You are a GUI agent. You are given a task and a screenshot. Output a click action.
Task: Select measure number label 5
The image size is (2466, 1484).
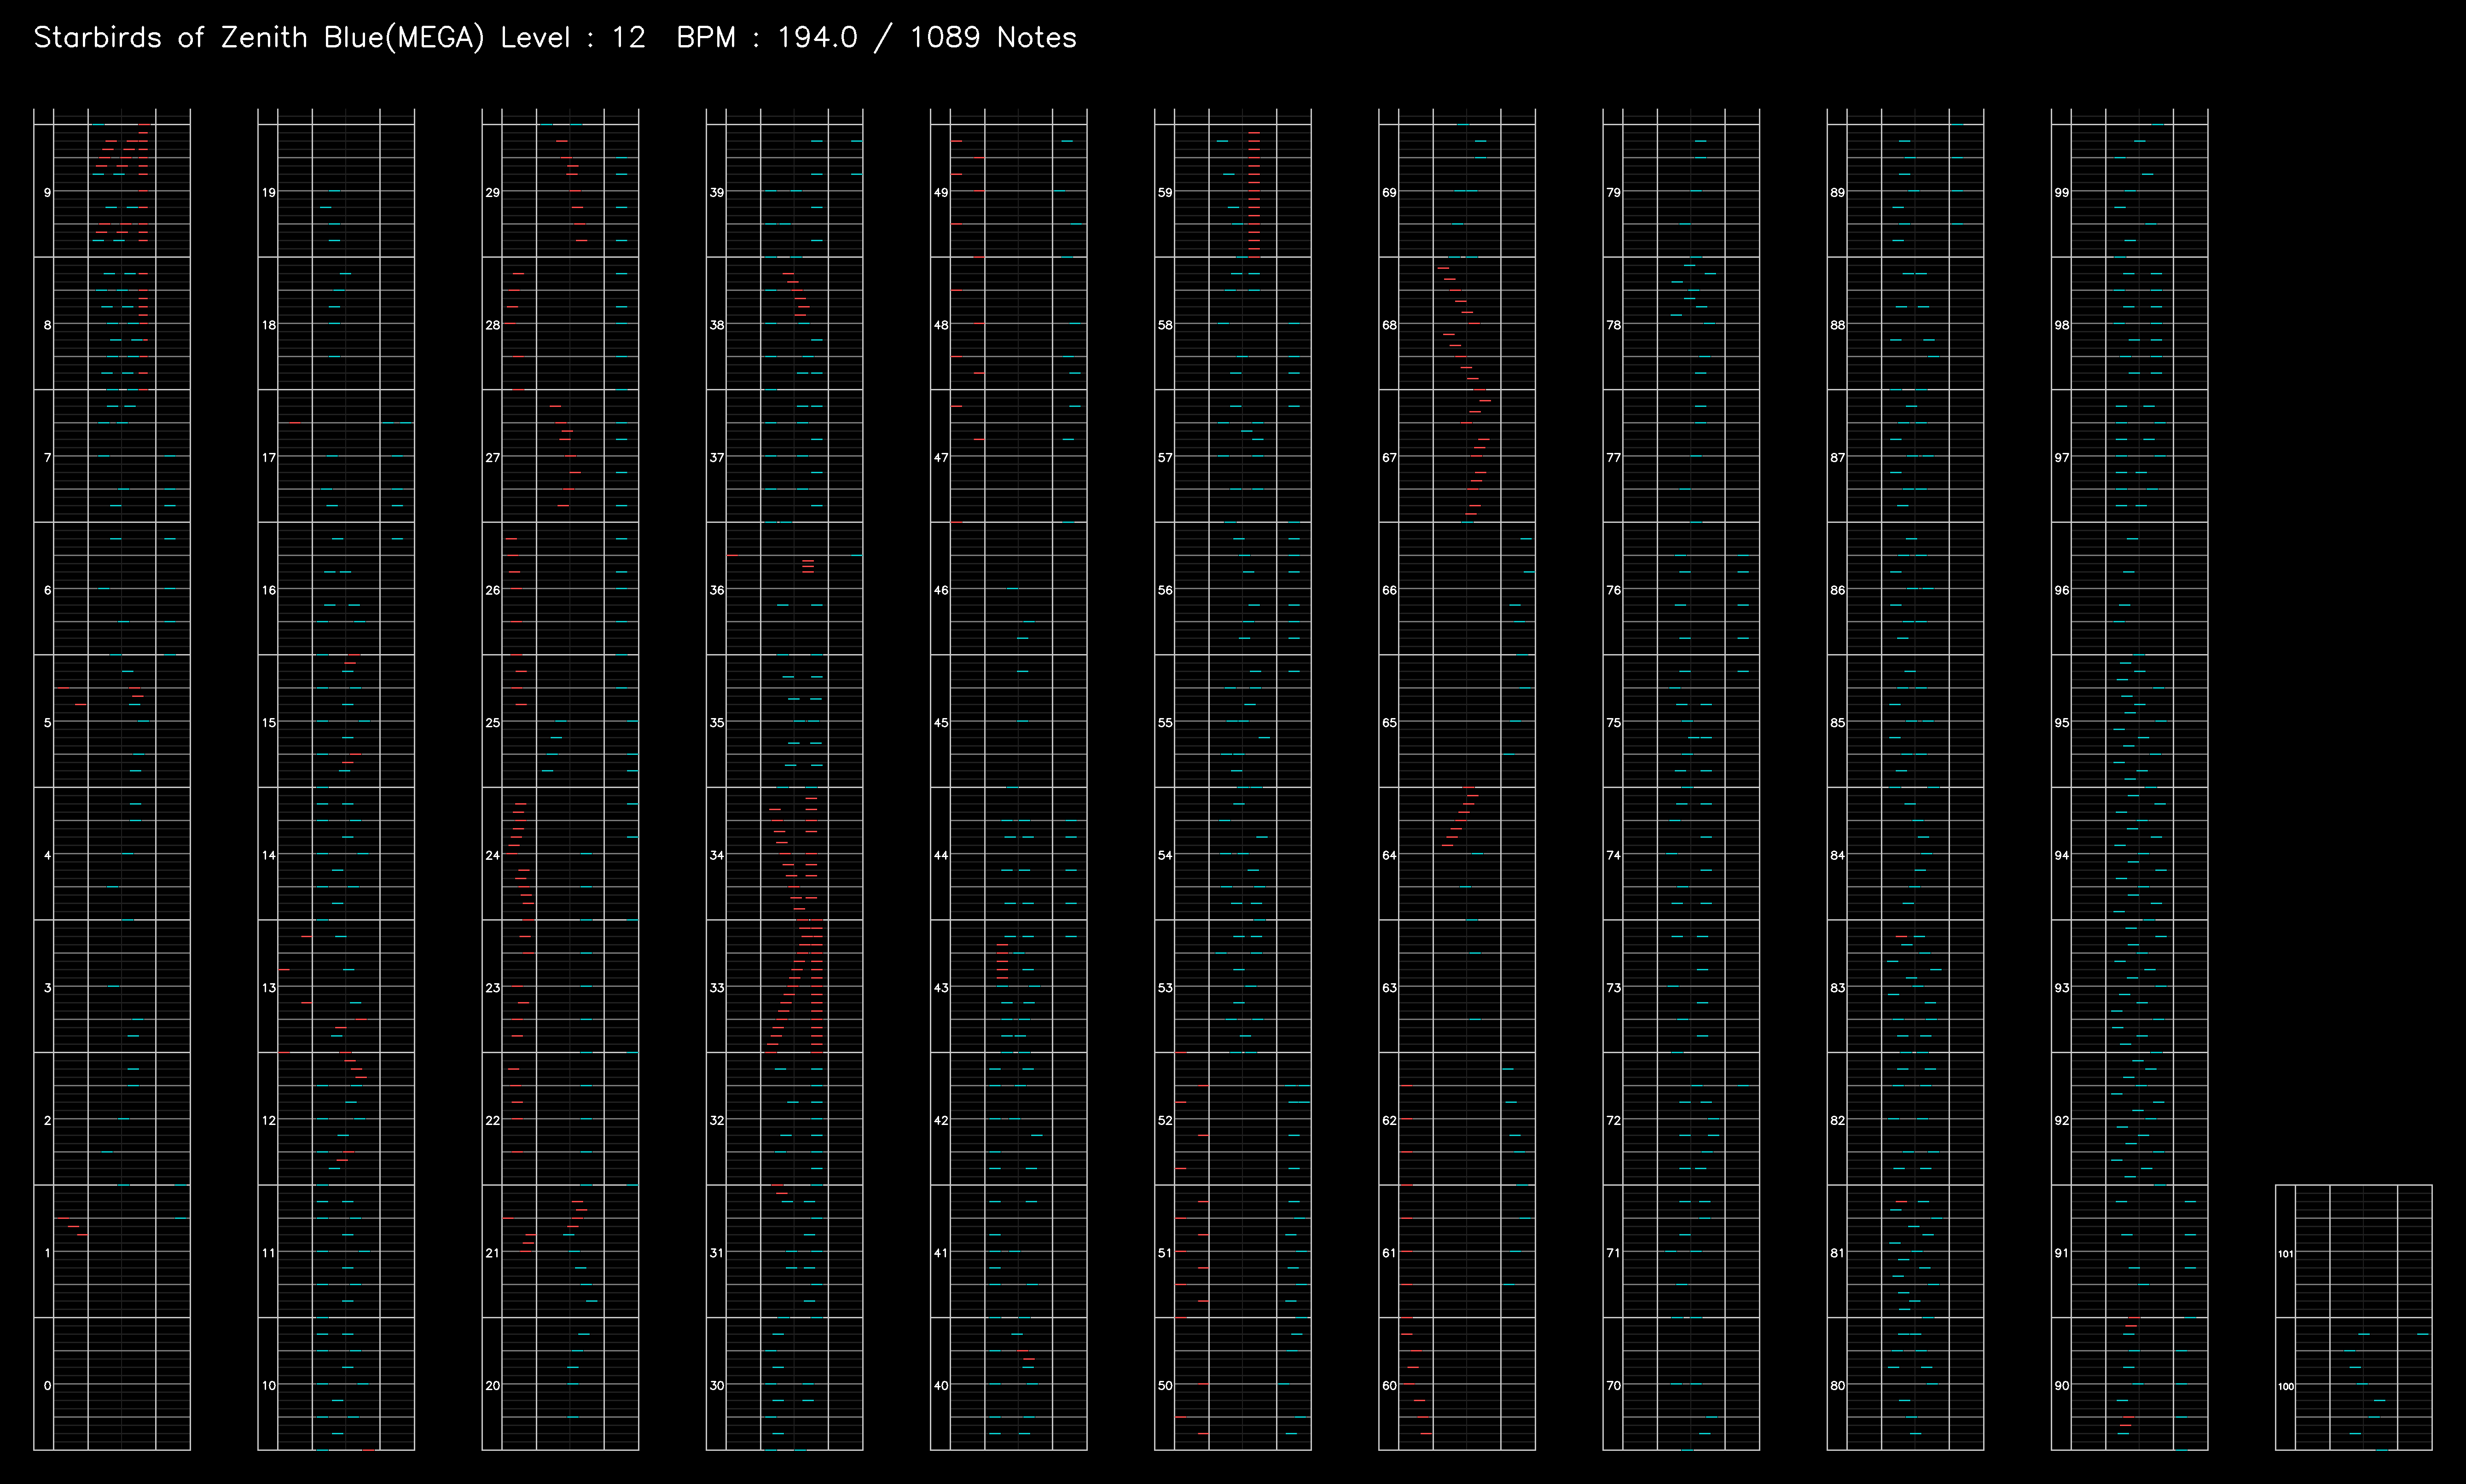[47, 723]
